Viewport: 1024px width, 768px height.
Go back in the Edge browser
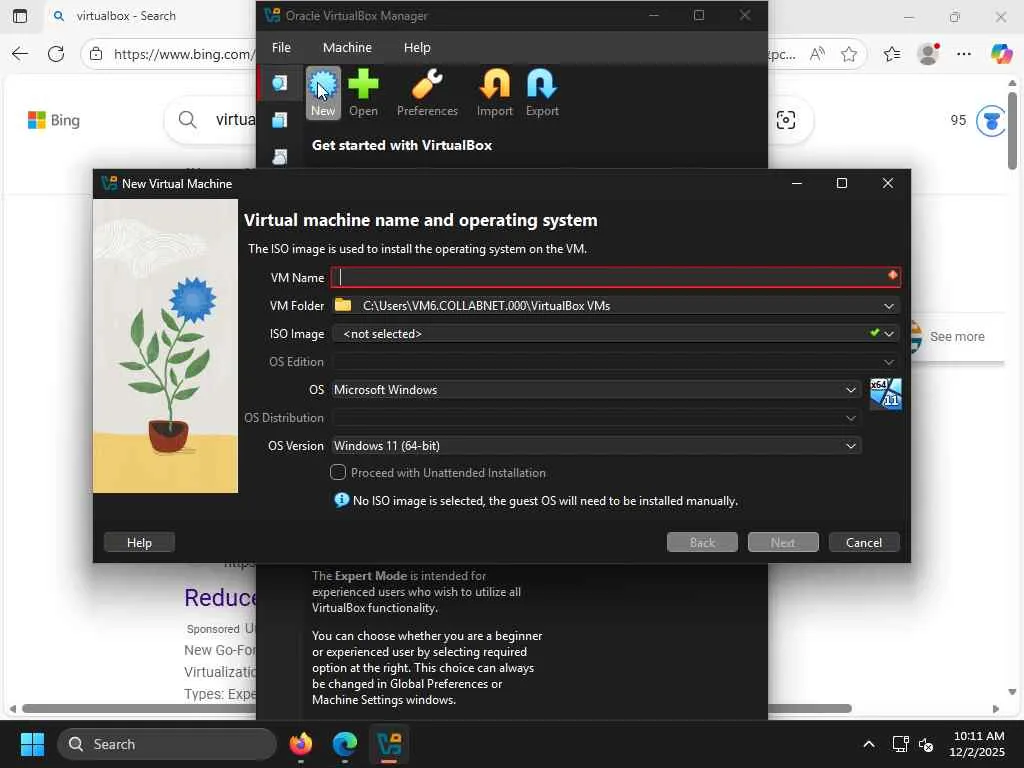(20, 54)
